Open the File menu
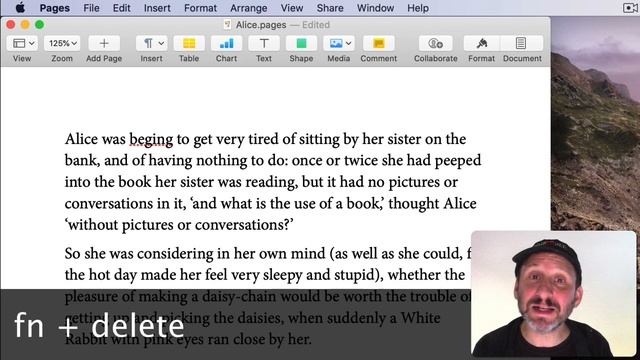Viewport: 640px width, 360px height. [91, 8]
